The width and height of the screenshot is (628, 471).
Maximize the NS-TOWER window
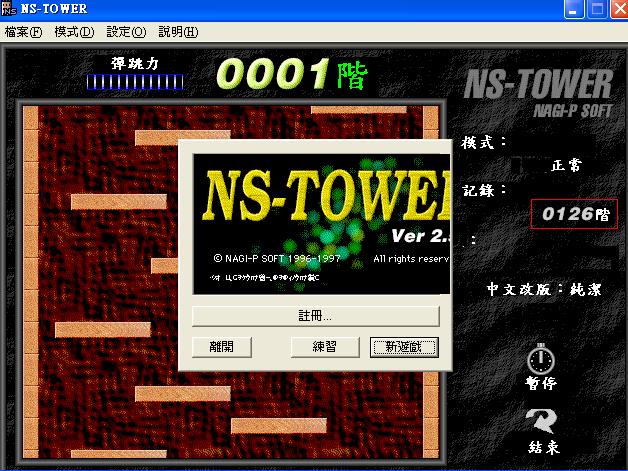(597, 9)
